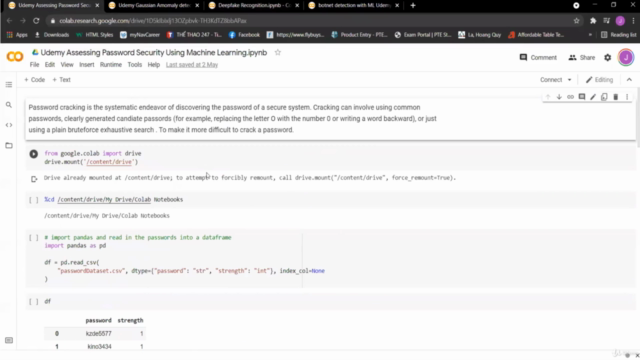The width and height of the screenshot is (640, 360).
Task: Mirror cell in tab icon
Action: [604, 97]
